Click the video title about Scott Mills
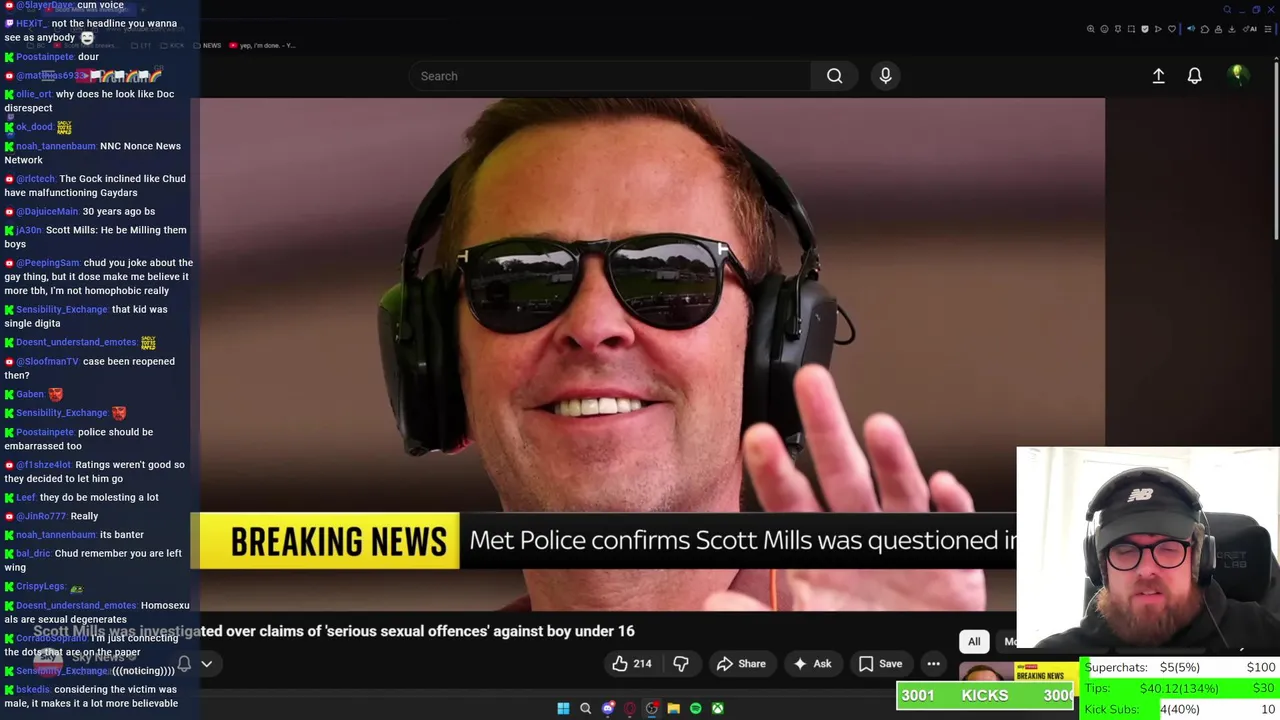The height and width of the screenshot is (720, 1280). coord(335,631)
